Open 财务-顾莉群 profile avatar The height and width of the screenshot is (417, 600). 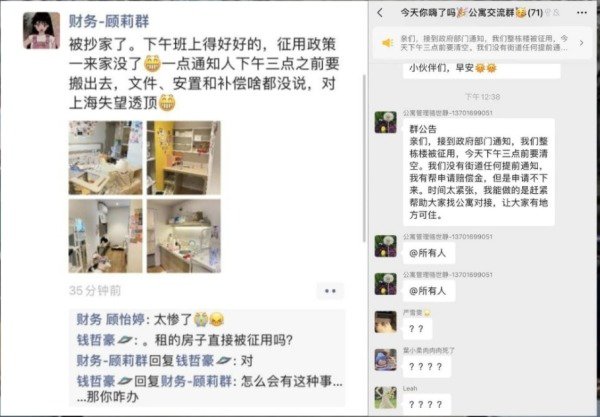pyautogui.click(x=41, y=30)
